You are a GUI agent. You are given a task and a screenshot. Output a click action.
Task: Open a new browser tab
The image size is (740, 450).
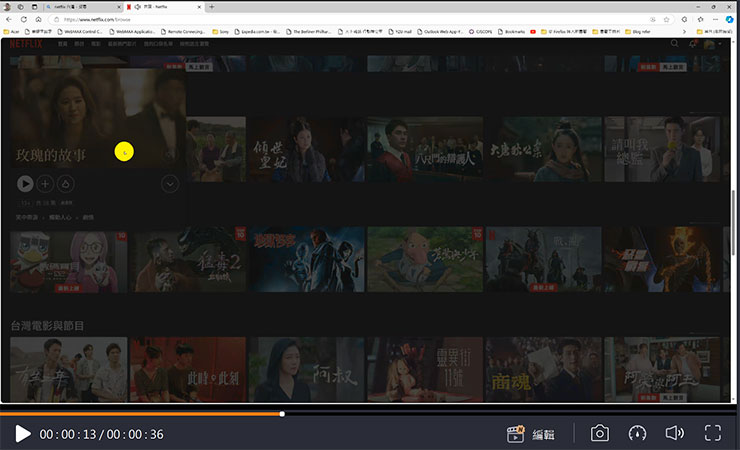coord(211,7)
